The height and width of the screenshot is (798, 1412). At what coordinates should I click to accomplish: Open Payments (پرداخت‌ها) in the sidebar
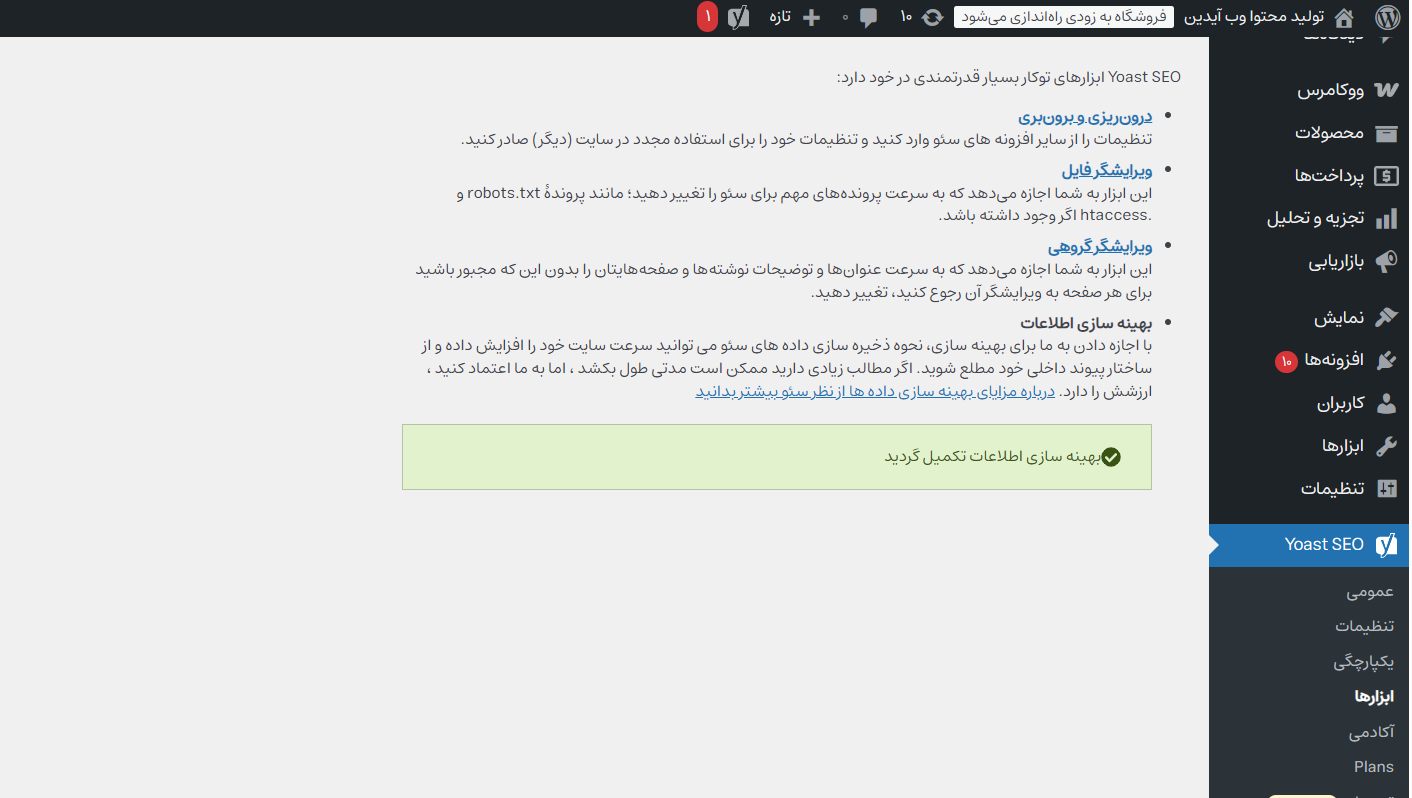click(1330, 176)
